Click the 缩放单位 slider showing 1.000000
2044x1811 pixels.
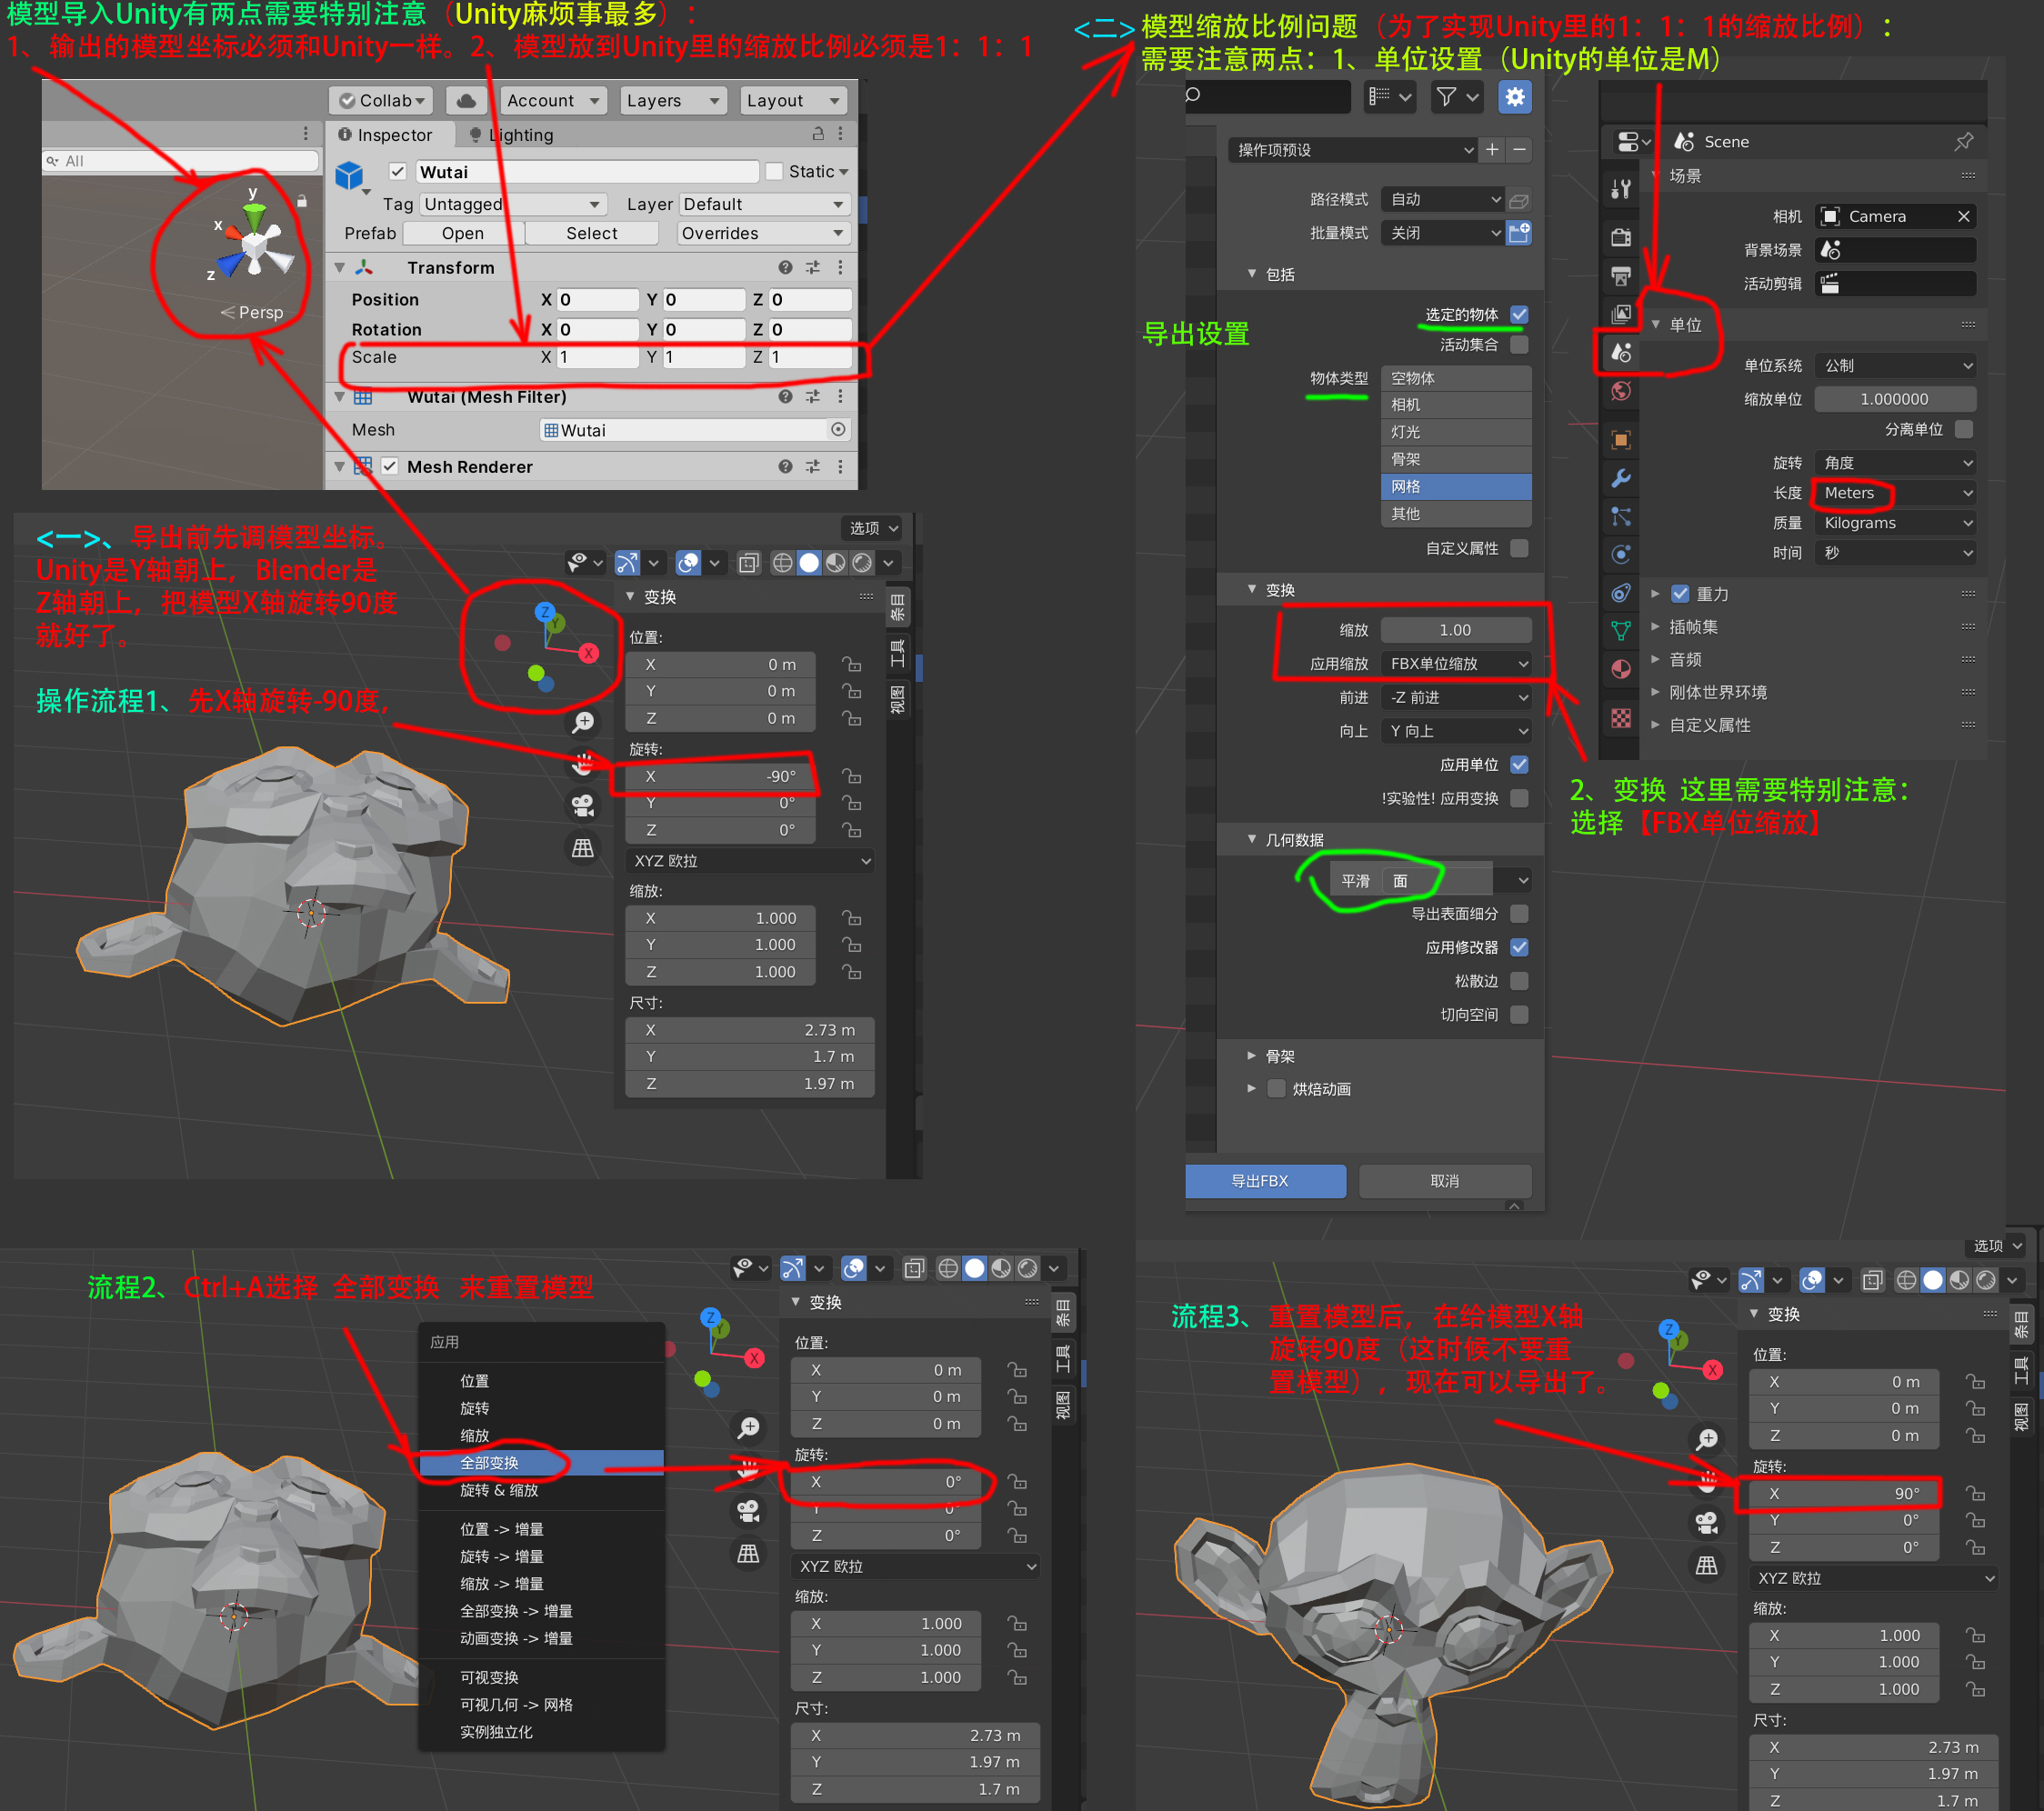point(1895,399)
